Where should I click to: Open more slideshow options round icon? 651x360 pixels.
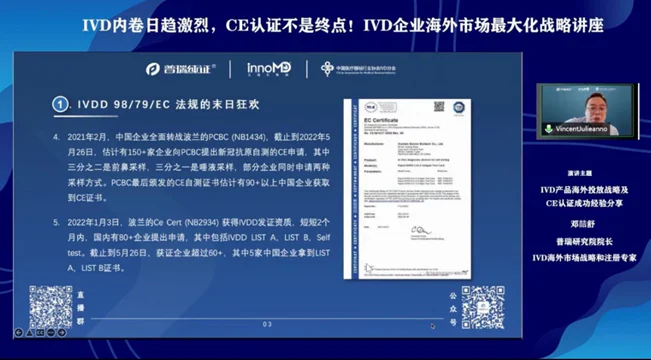(x=51, y=333)
